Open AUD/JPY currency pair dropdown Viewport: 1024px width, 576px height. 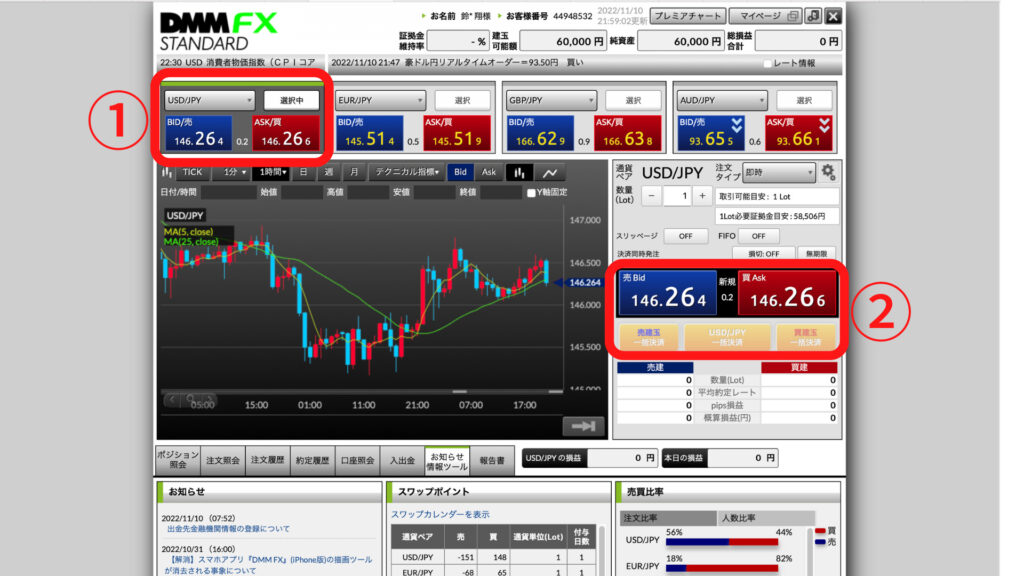pyautogui.click(x=722, y=100)
